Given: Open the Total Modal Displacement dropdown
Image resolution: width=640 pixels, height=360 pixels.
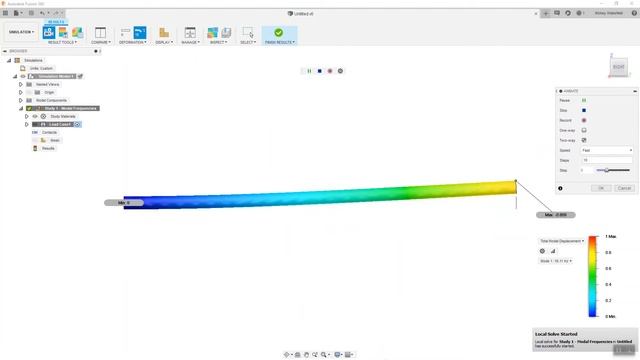Looking at the screenshot, I should [562, 241].
